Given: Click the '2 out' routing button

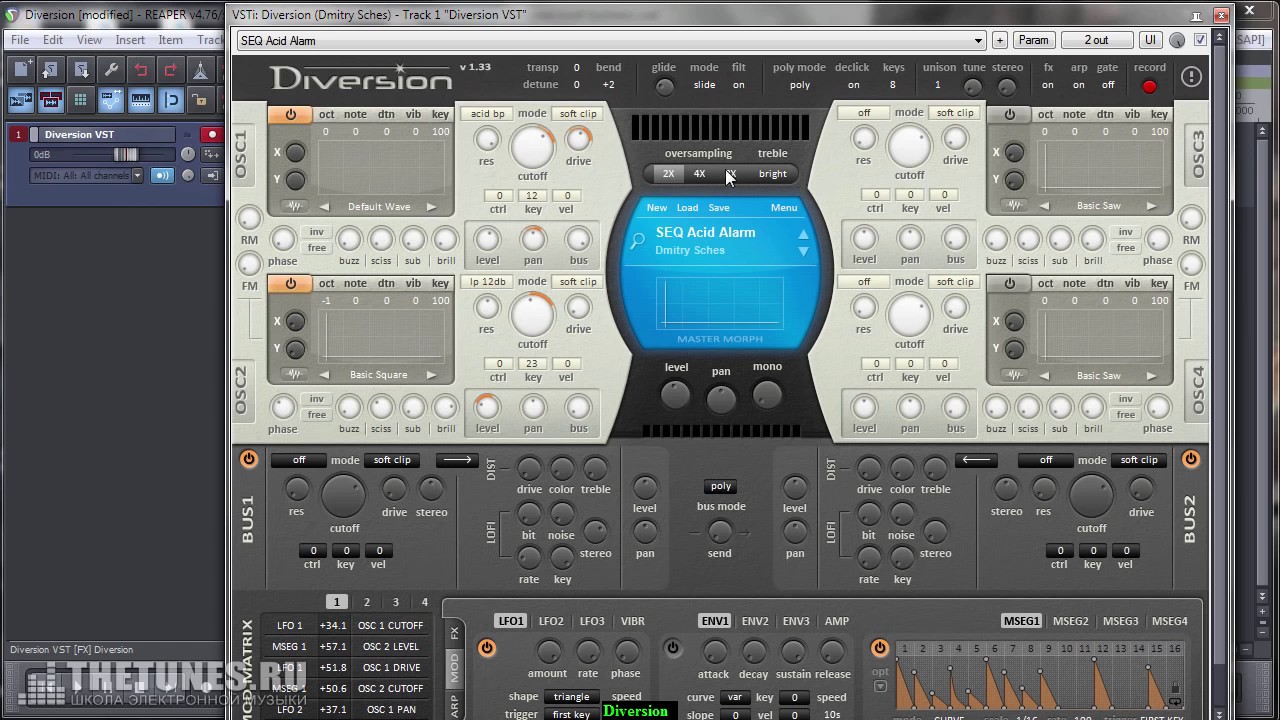Looking at the screenshot, I should coord(1096,40).
